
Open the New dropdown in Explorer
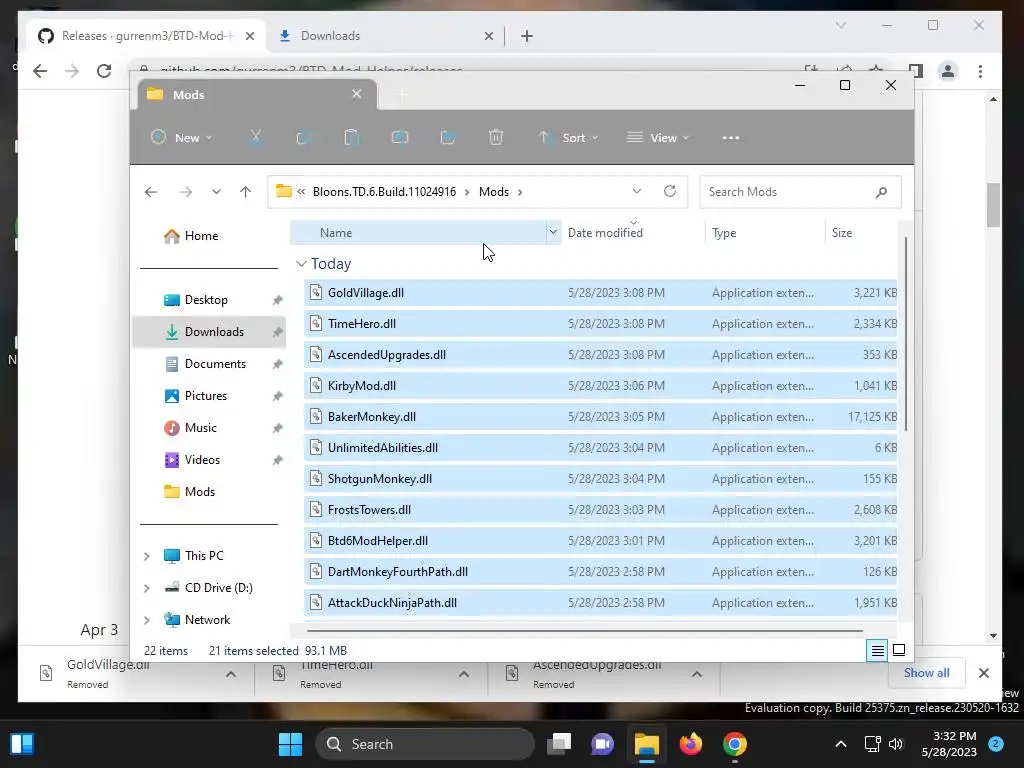click(x=182, y=137)
